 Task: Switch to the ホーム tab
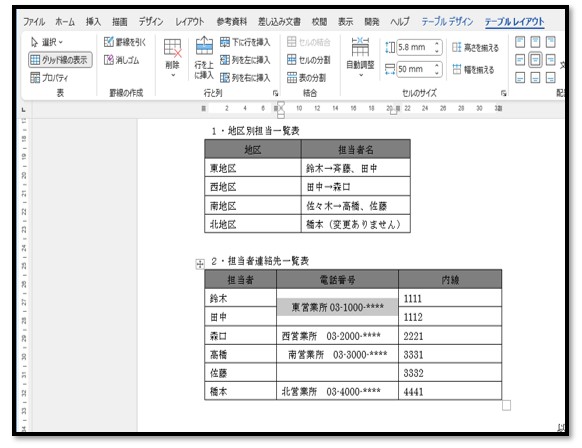(65, 22)
